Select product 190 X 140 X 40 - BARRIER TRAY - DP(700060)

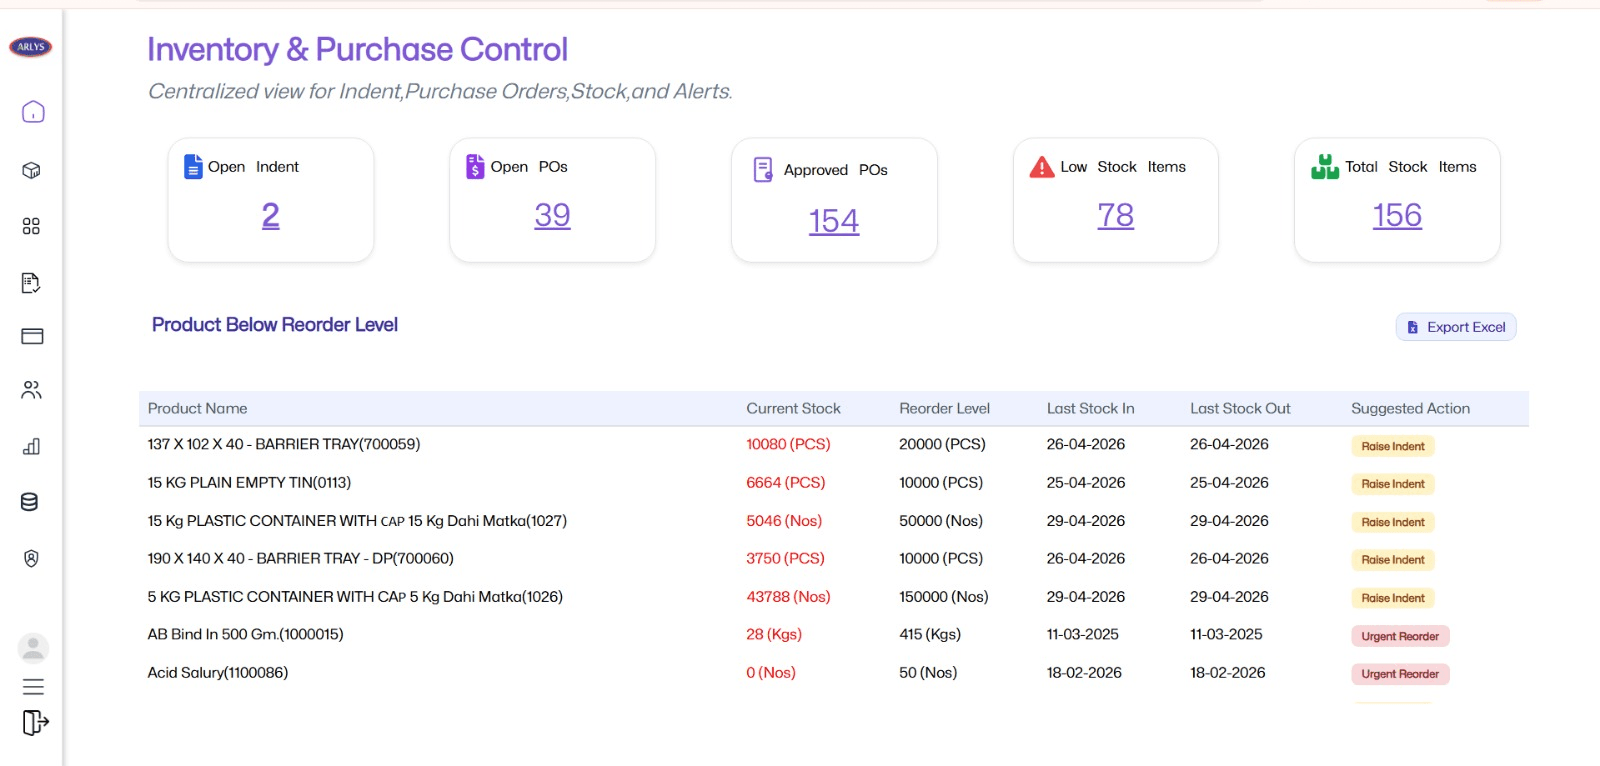tap(300, 558)
